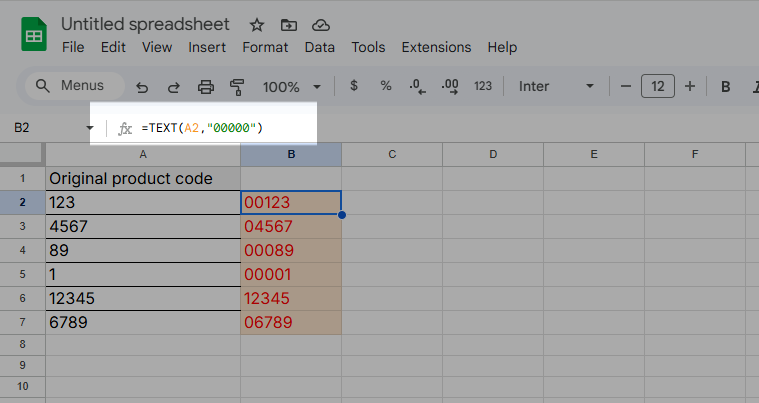This screenshot has height=403, width=759.
Task: Click the redo arrow
Action: 173,87
